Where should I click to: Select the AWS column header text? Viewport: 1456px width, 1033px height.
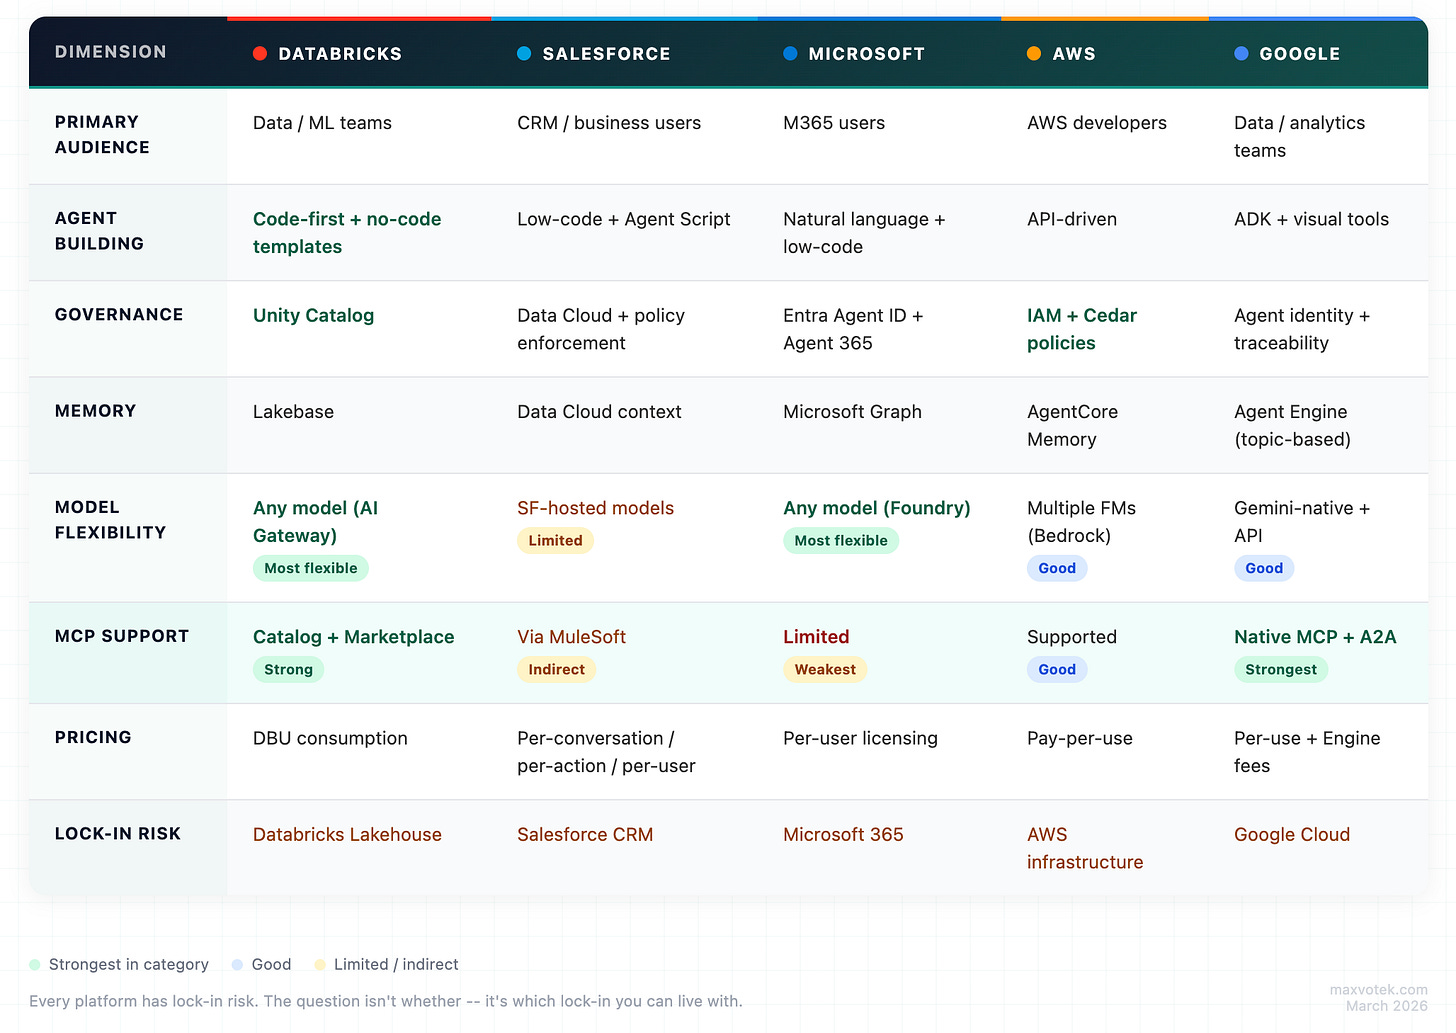[1074, 54]
